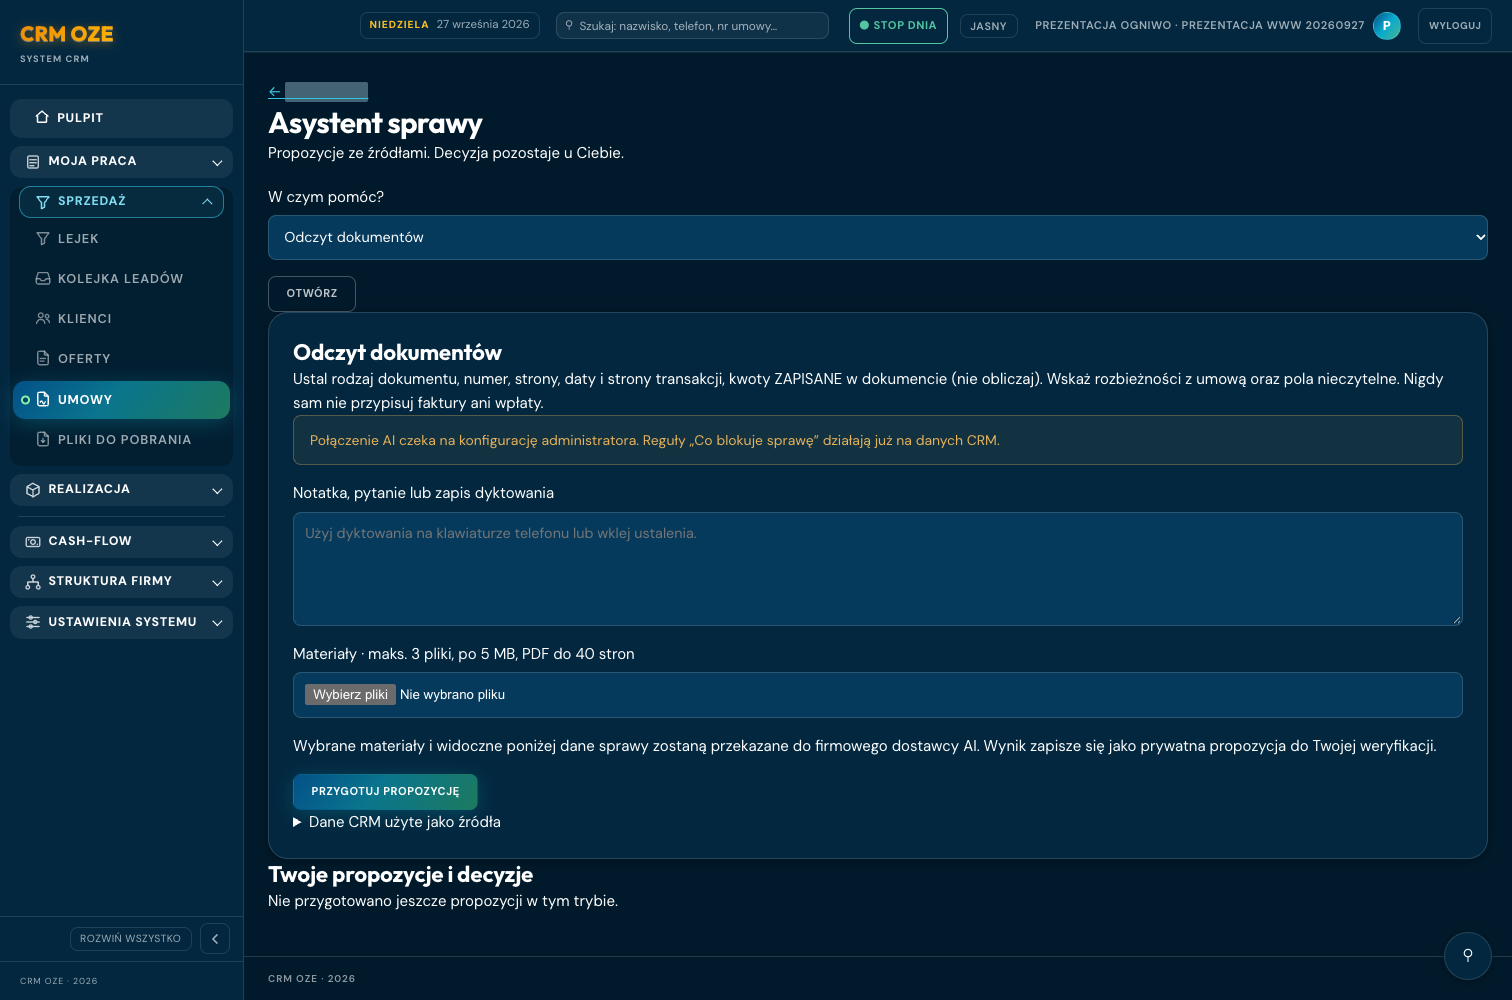Open Pulpit home icon in sidebar
This screenshot has width=1512, height=1000.
(42, 118)
